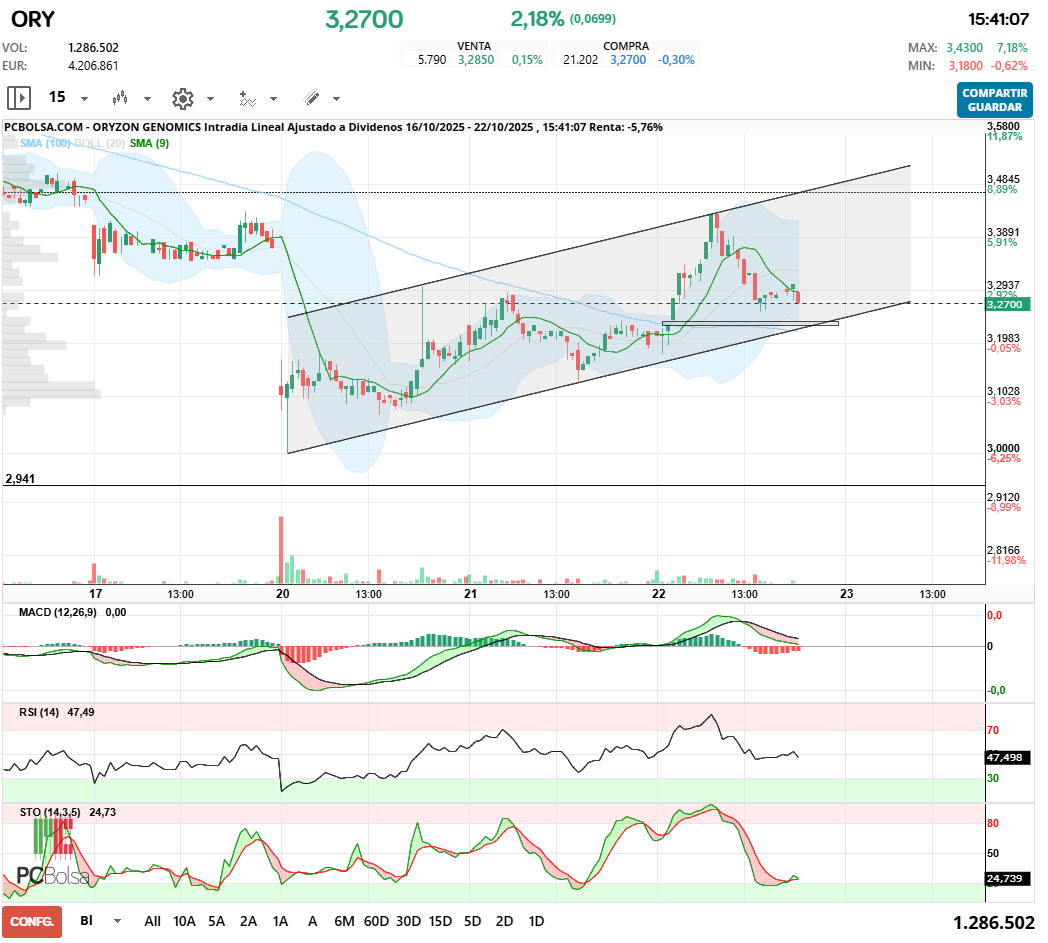Expand the indicators dropdown arrow

pos(273,99)
